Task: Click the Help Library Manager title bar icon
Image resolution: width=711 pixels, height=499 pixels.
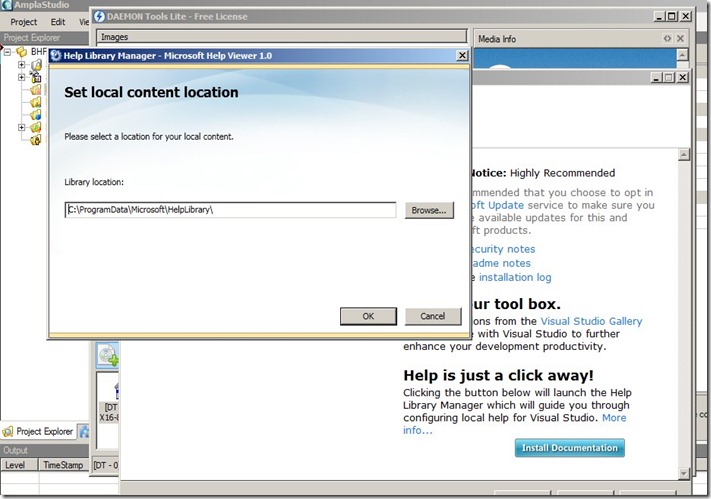Action: coord(56,55)
